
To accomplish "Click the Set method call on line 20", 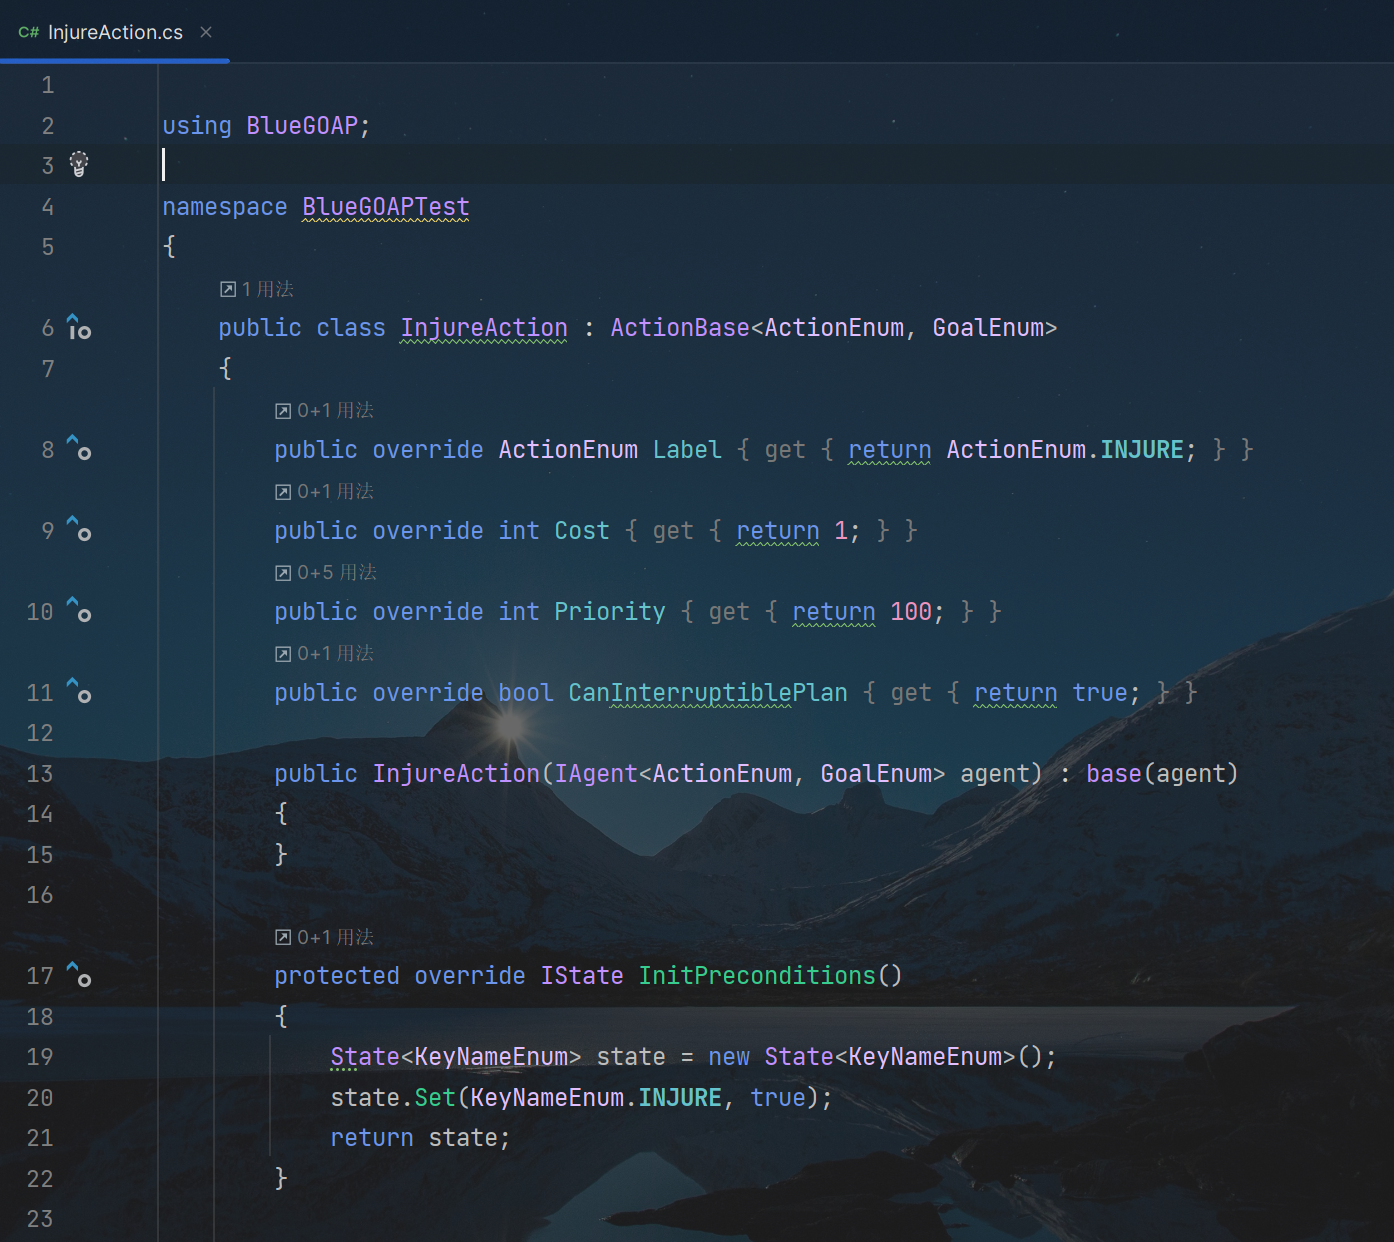I will click(435, 1098).
